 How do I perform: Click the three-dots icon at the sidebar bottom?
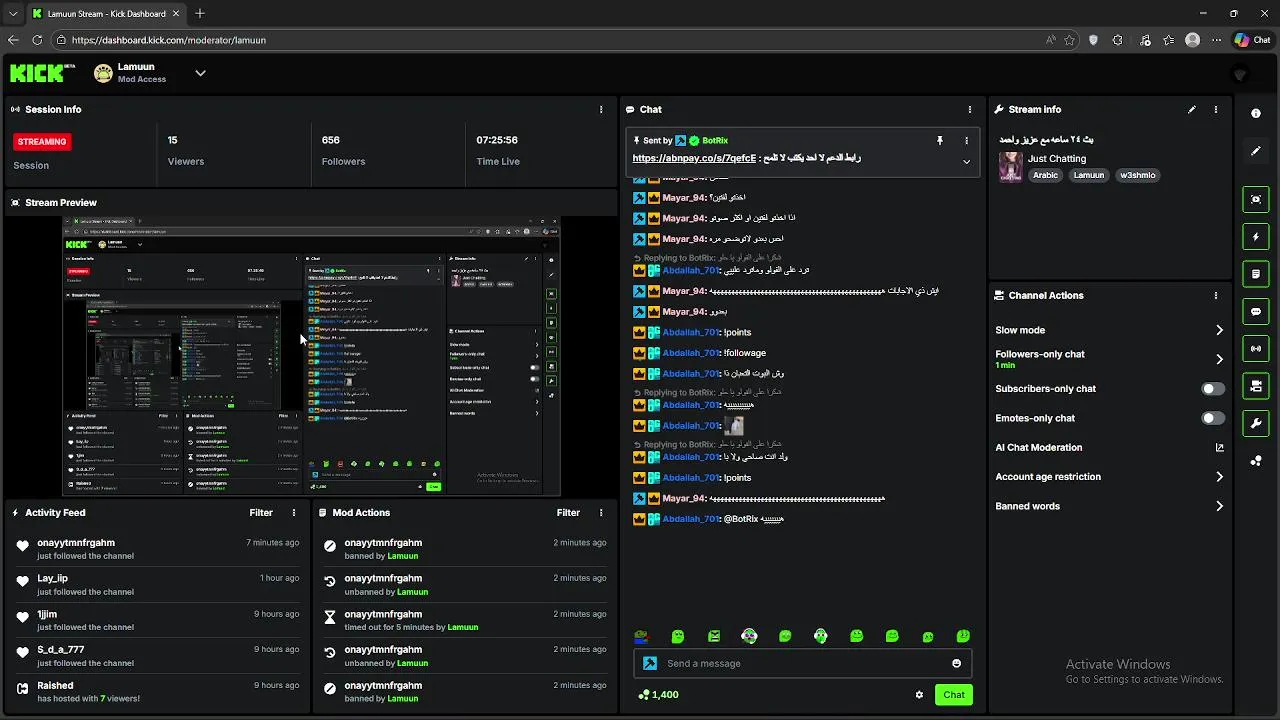pos(1256,461)
